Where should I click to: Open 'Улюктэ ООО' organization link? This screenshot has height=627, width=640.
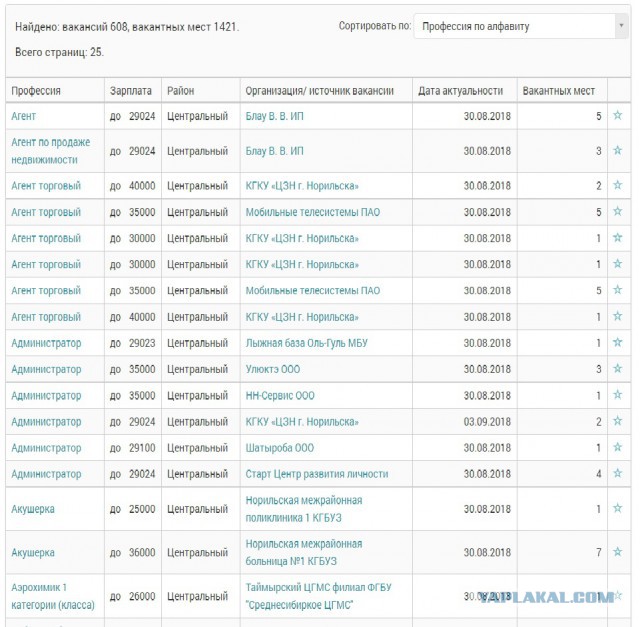273,369
